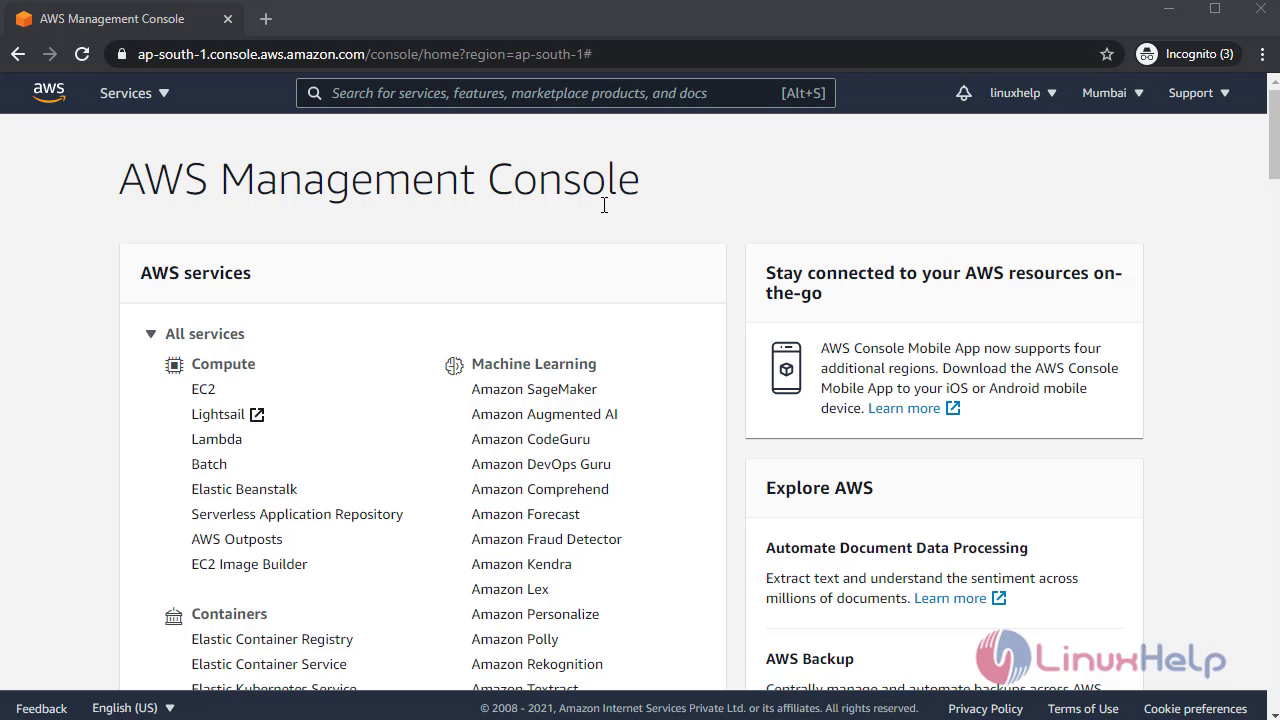Click the search magnifier icon
The height and width of the screenshot is (720, 1280).
pos(314,93)
